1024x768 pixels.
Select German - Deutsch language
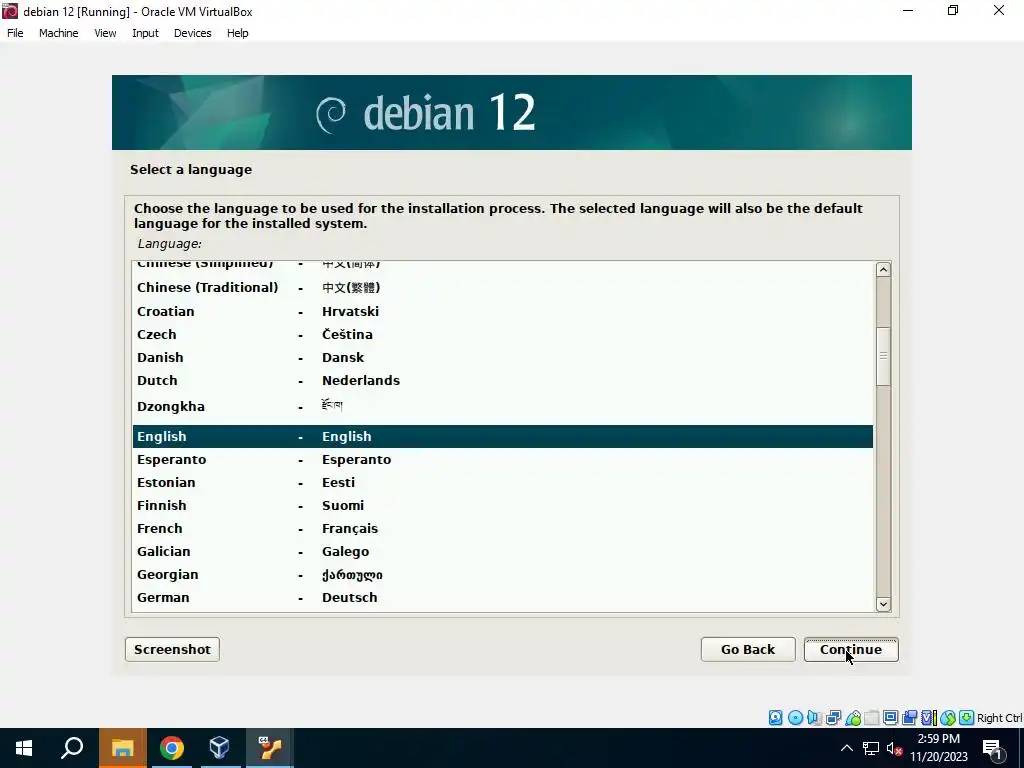(x=502, y=598)
